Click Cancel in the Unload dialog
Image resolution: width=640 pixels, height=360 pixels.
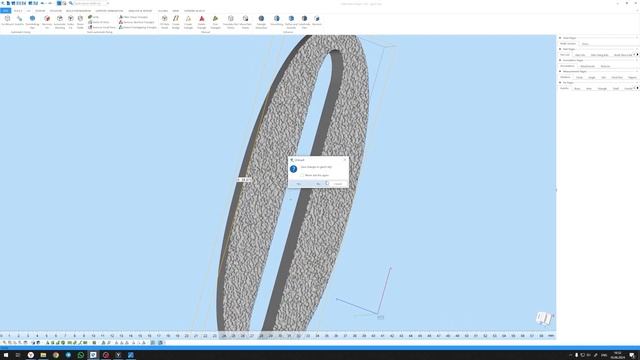(x=338, y=184)
